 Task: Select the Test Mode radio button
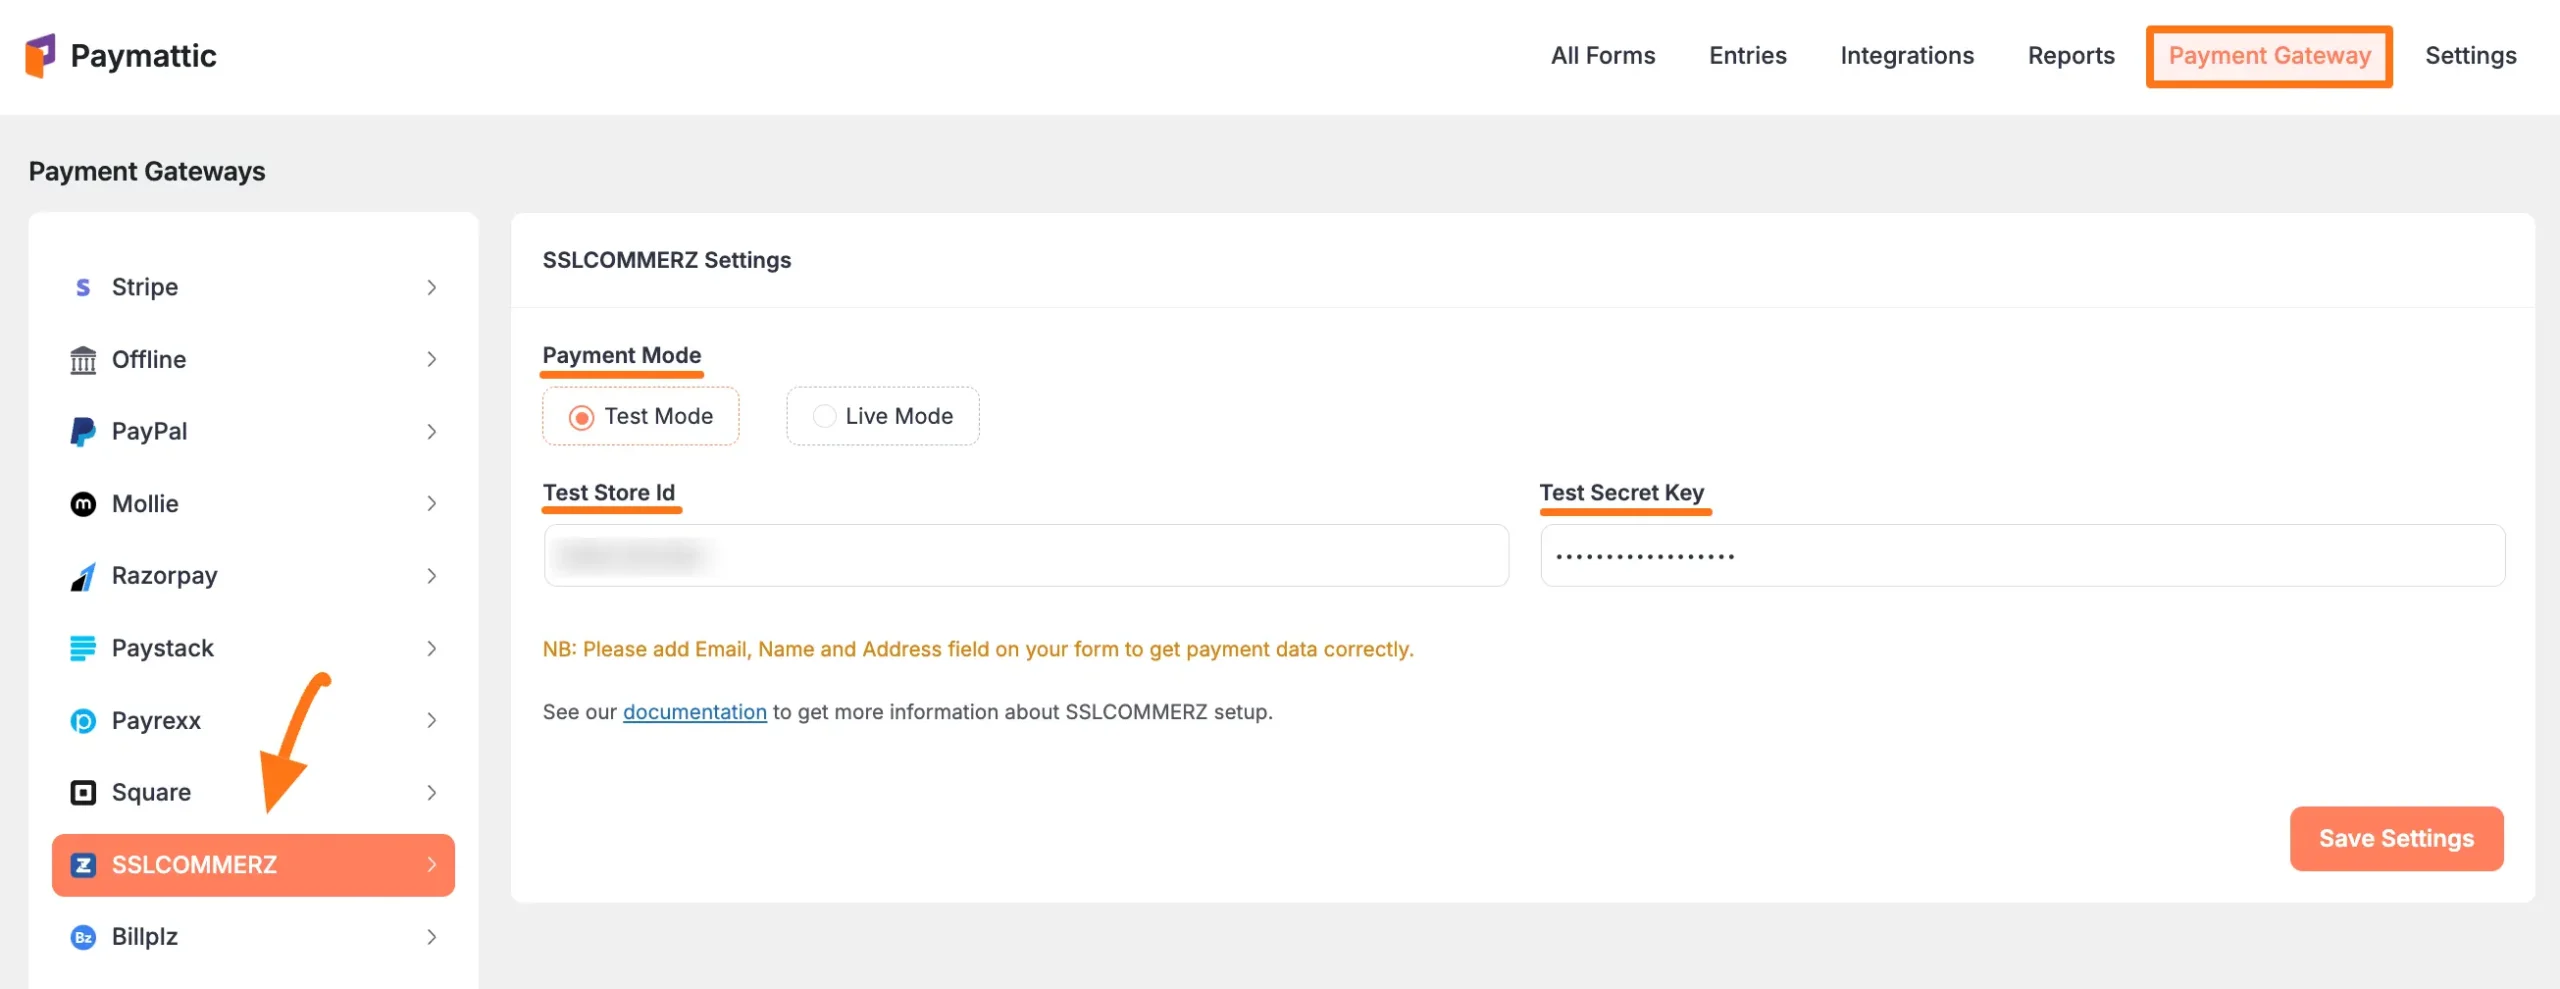tap(581, 417)
